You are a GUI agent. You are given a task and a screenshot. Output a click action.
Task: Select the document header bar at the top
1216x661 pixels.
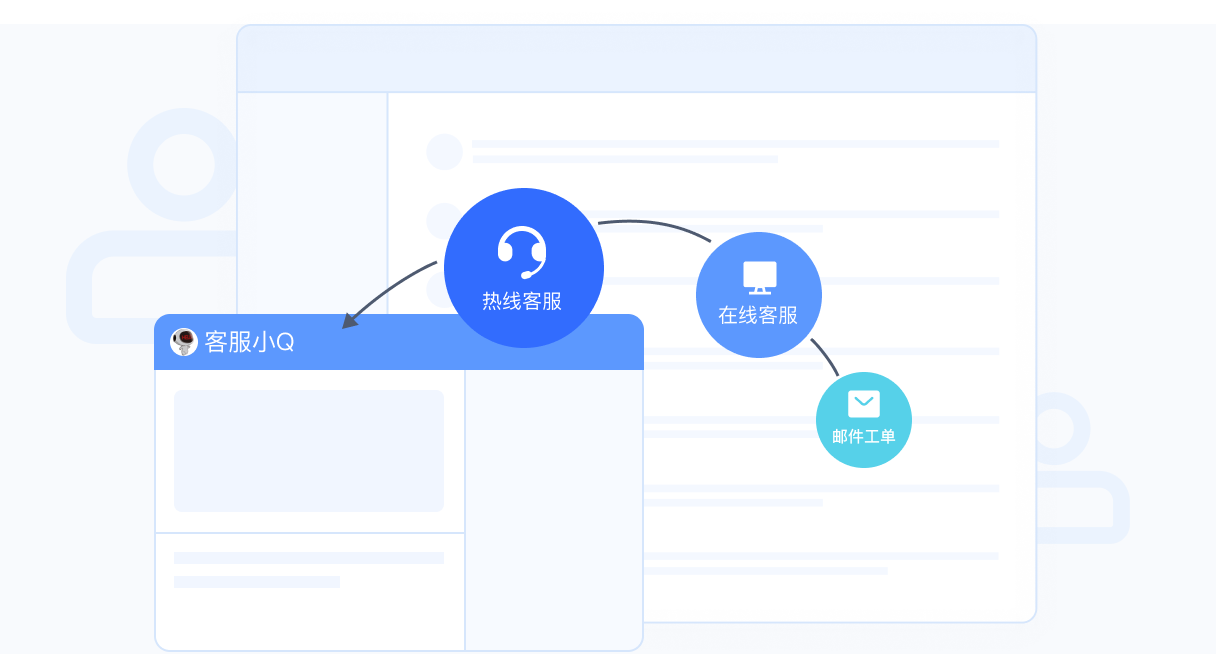pyautogui.click(x=636, y=58)
